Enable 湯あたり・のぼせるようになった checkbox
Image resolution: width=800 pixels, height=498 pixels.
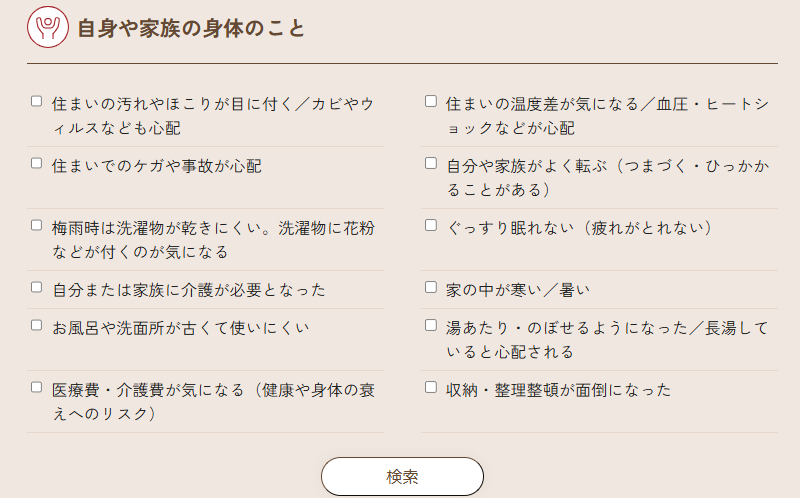(x=431, y=325)
